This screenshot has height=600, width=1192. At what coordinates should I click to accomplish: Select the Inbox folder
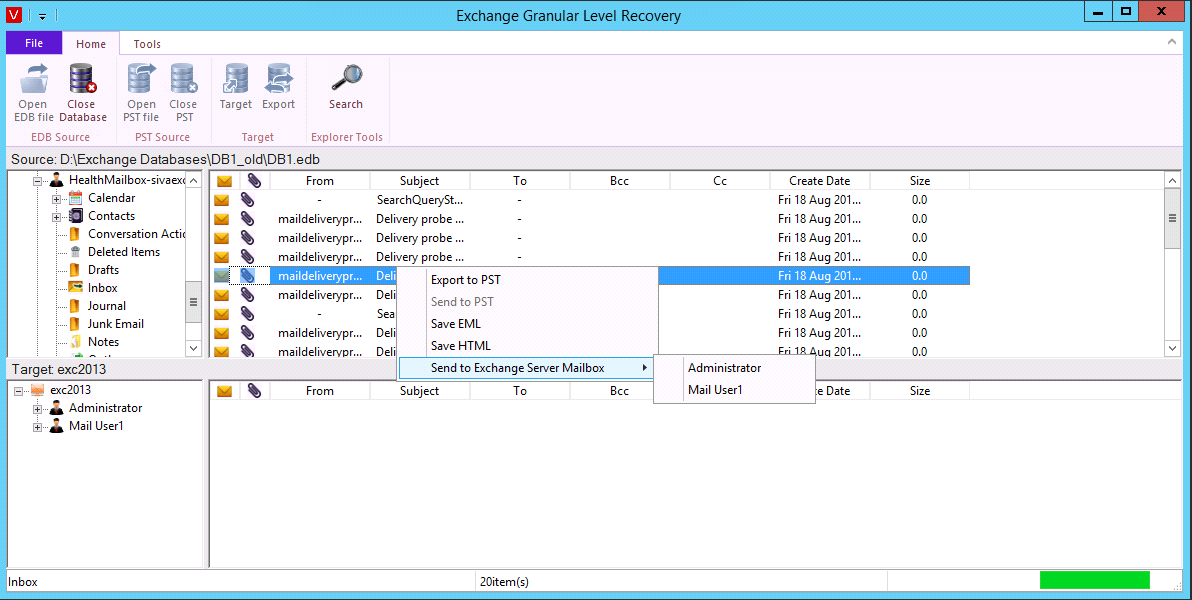point(103,288)
